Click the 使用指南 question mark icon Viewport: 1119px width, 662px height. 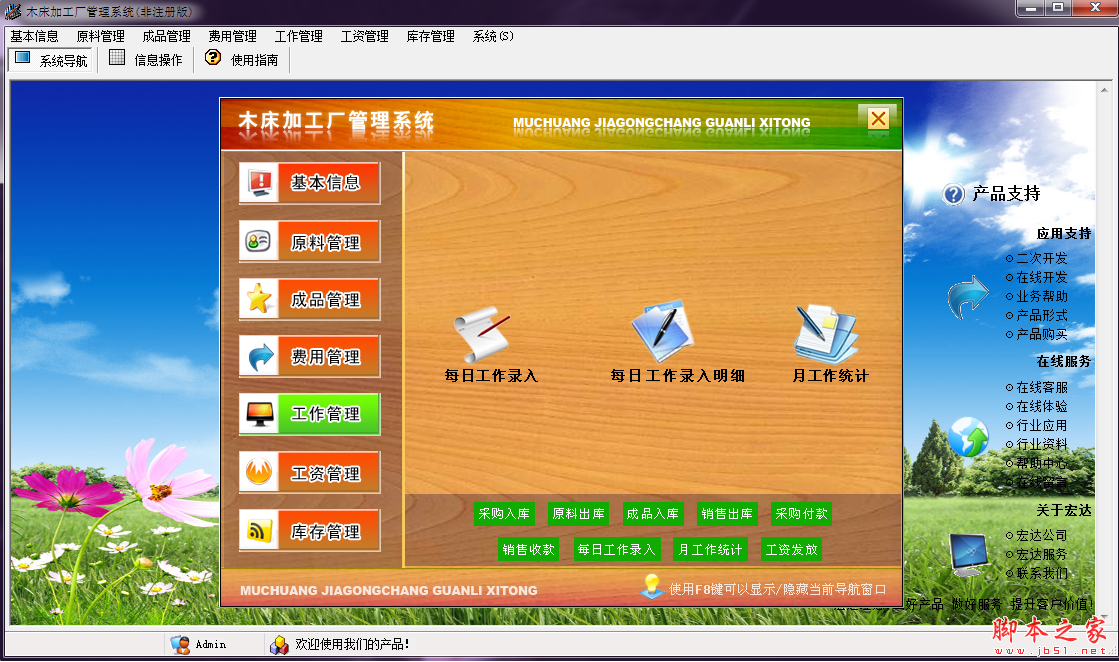[213, 57]
